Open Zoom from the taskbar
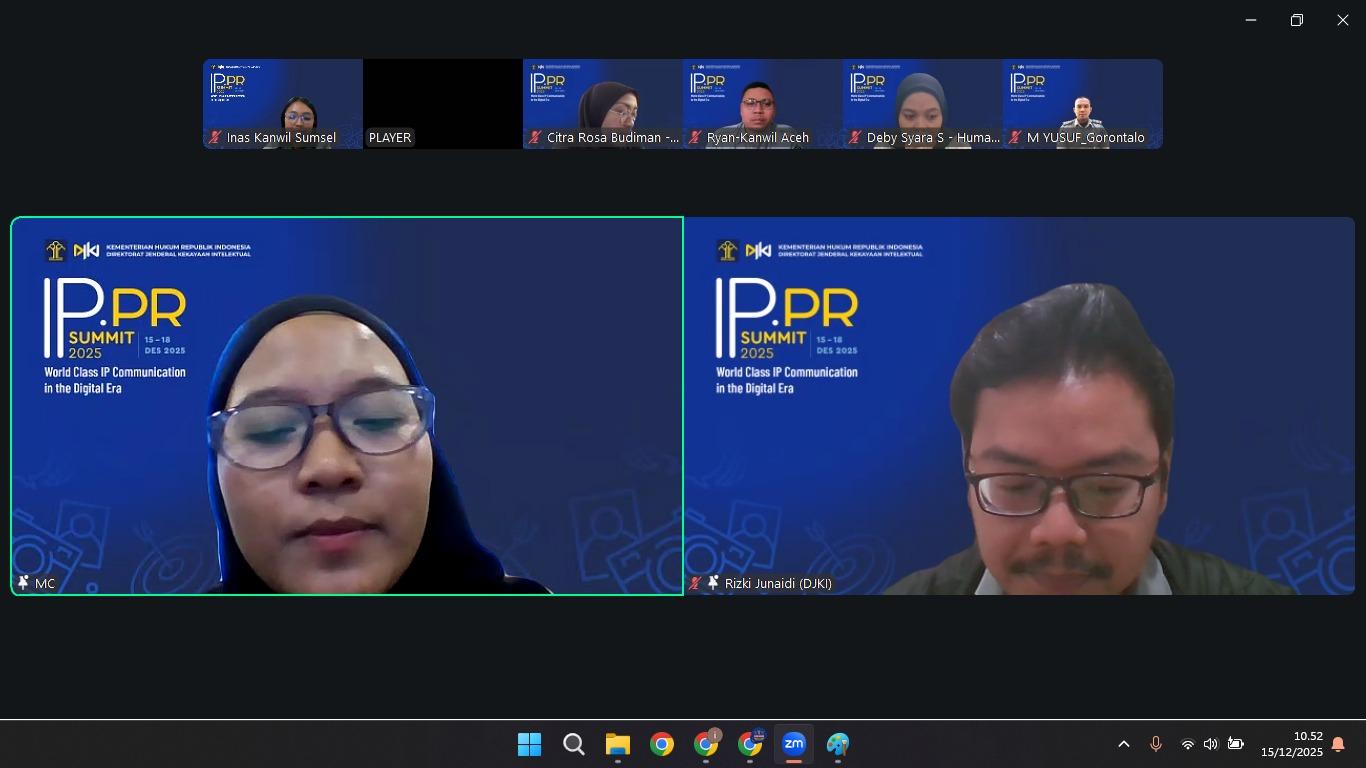 click(x=793, y=744)
